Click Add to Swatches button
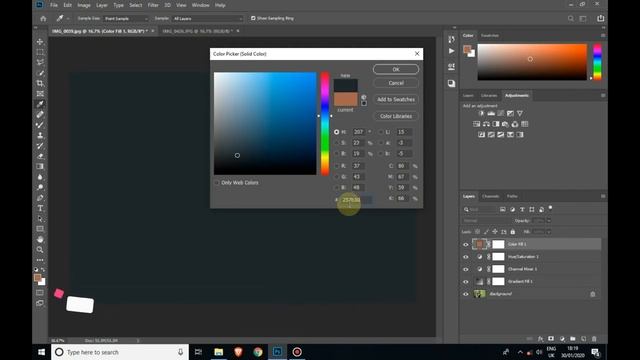Viewport: 640px width, 360px height. 396,100
